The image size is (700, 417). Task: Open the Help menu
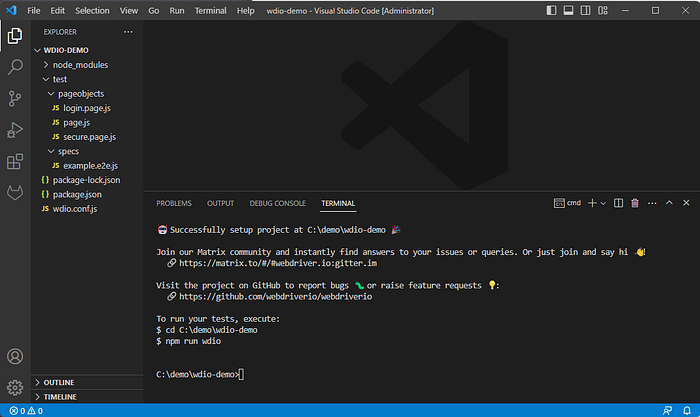coord(246,11)
